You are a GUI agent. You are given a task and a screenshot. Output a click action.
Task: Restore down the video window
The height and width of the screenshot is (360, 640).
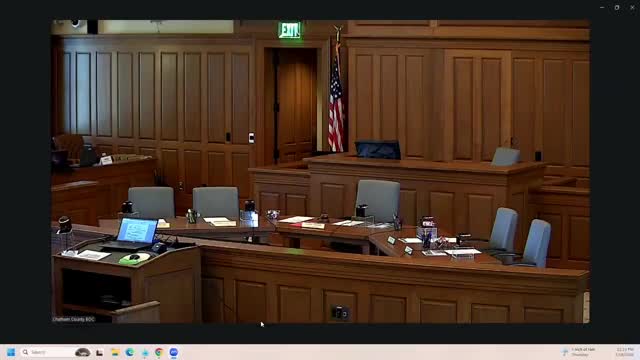(x=617, y=7)
